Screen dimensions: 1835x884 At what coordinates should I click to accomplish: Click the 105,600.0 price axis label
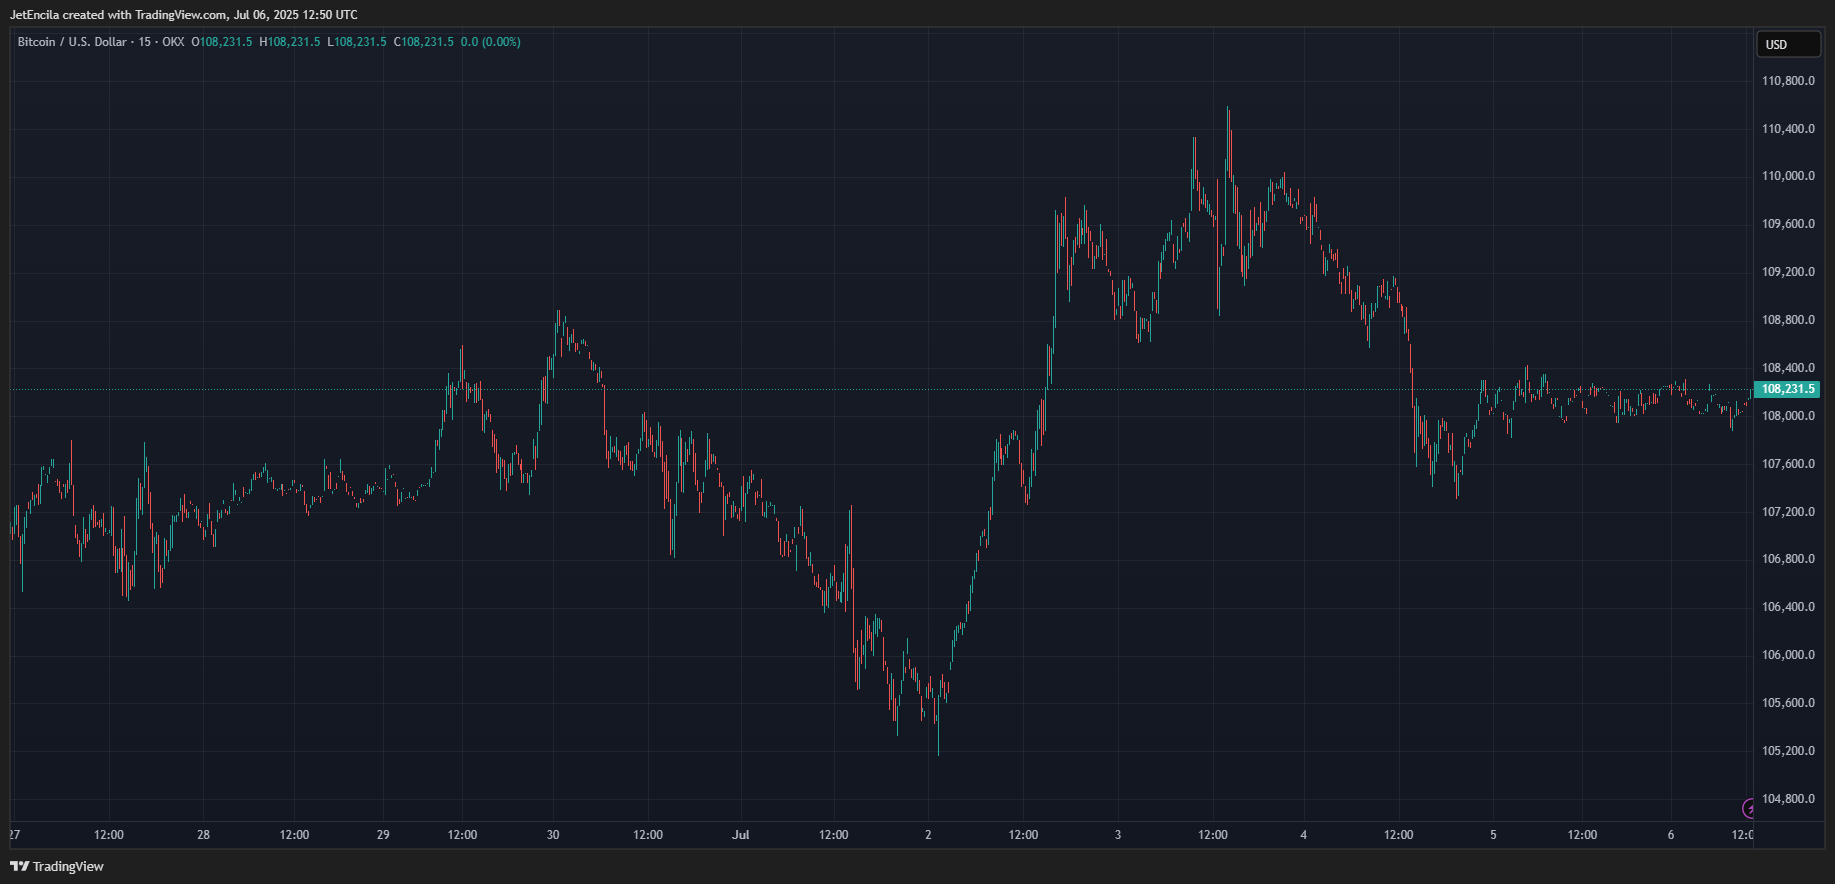coord(1788,703)
